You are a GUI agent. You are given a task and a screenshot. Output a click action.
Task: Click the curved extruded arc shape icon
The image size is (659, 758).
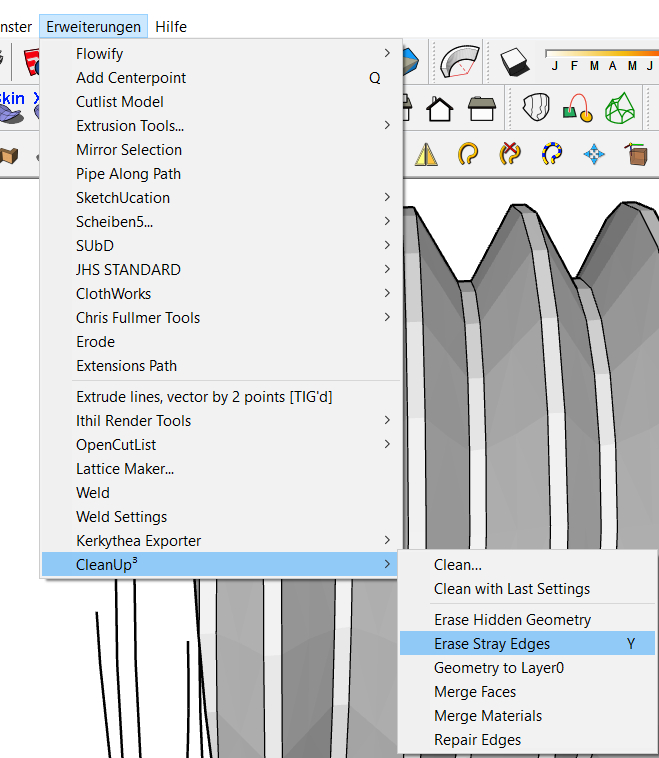(x=460, y=61)
